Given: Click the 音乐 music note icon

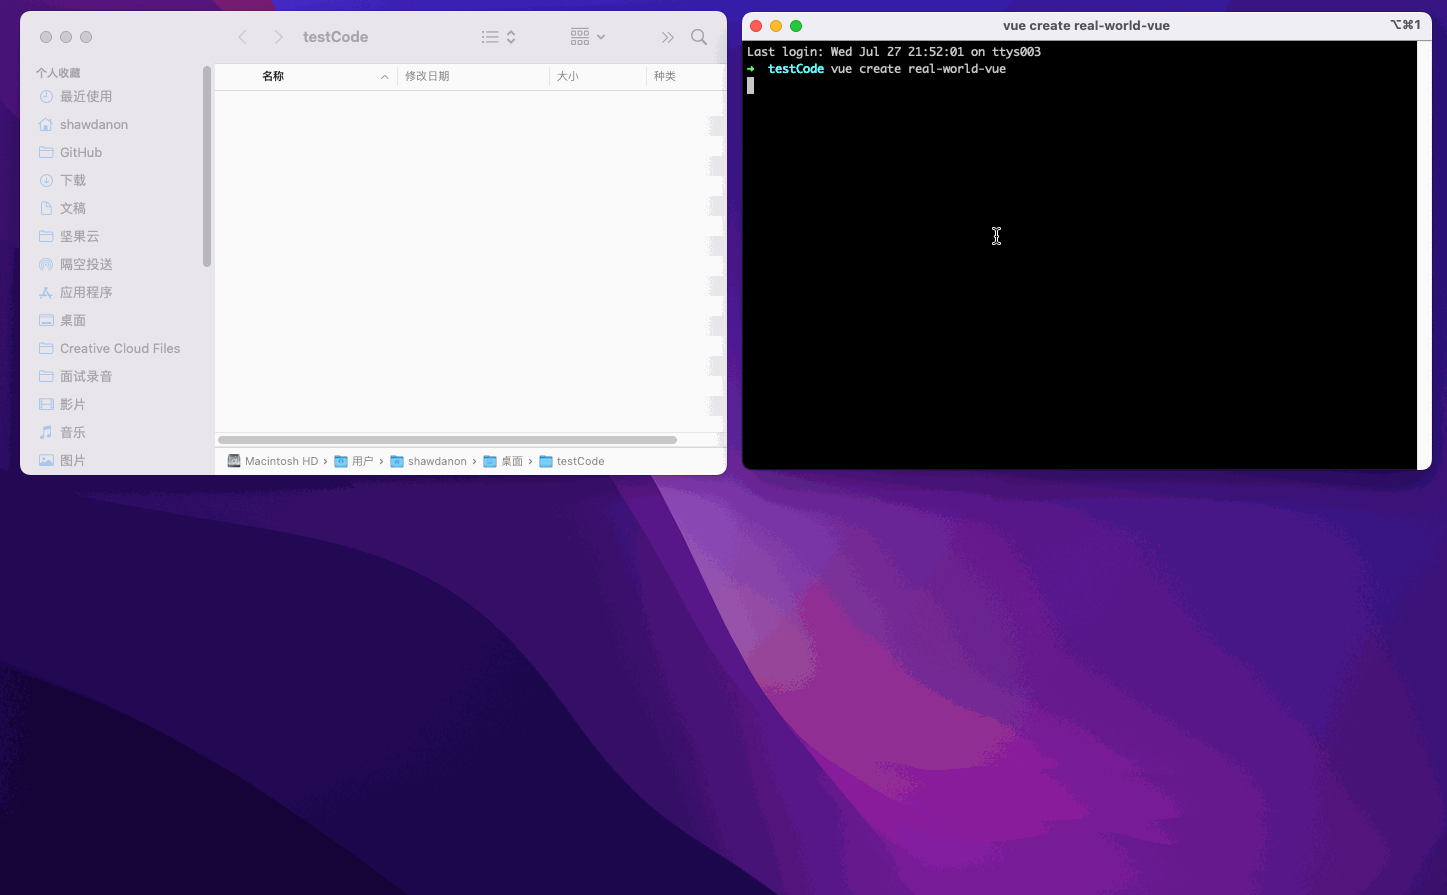Looking at the screenshot, I should (46, 432).
